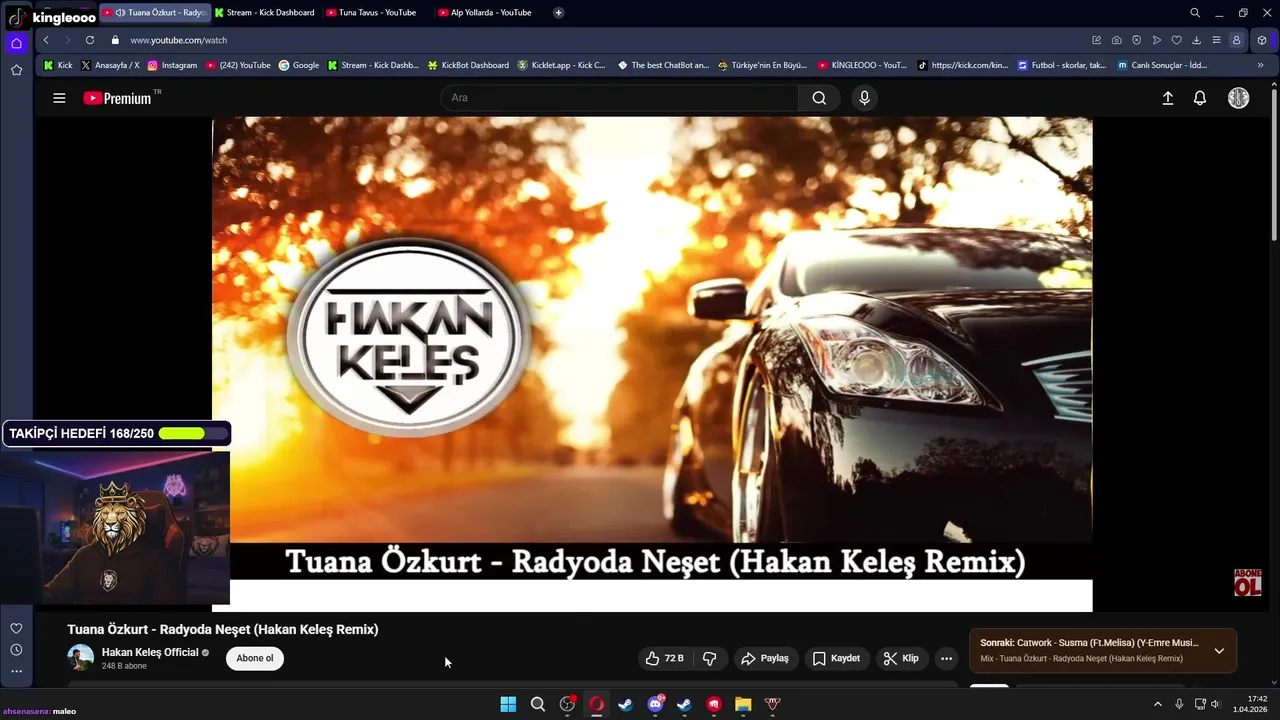1280x720 pixels.
Task: Open the browser downloads icon
Action: [x=1196, y=40]
